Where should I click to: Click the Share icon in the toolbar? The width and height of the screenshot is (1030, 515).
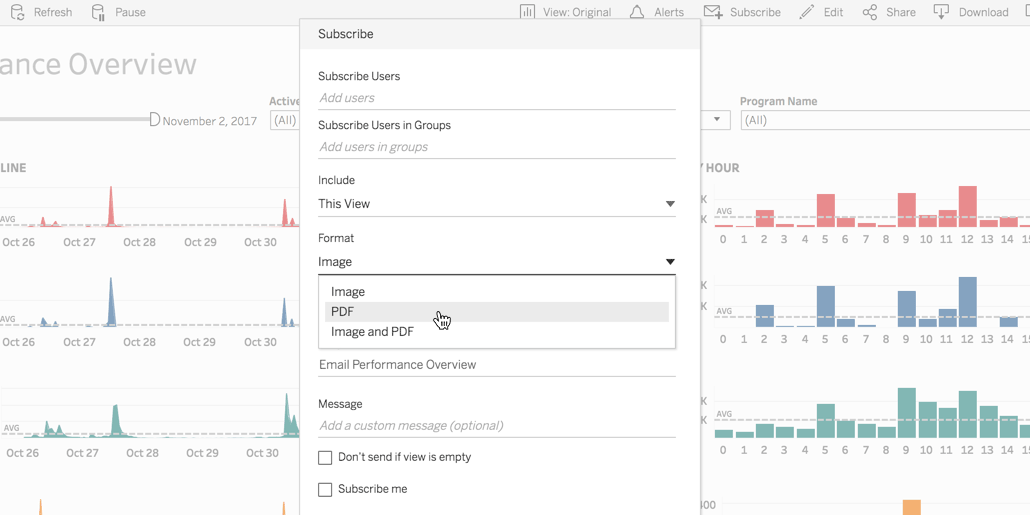(x=870, y=12)
